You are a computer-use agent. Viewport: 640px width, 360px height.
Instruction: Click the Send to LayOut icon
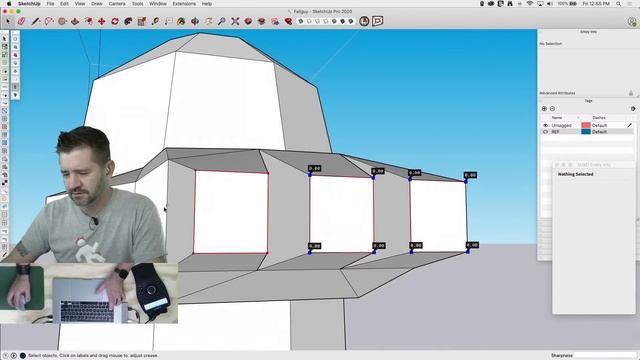[275, 21]
